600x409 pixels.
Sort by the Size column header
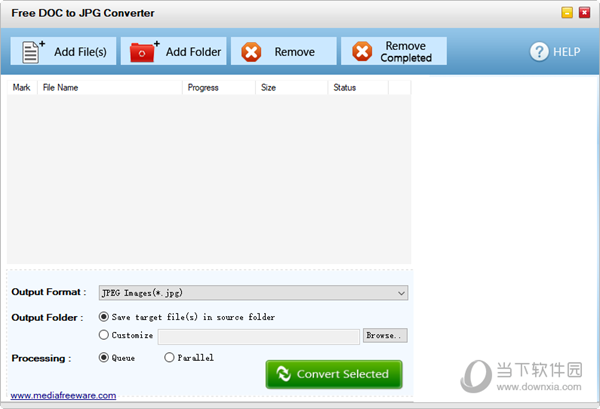(292, 88)
